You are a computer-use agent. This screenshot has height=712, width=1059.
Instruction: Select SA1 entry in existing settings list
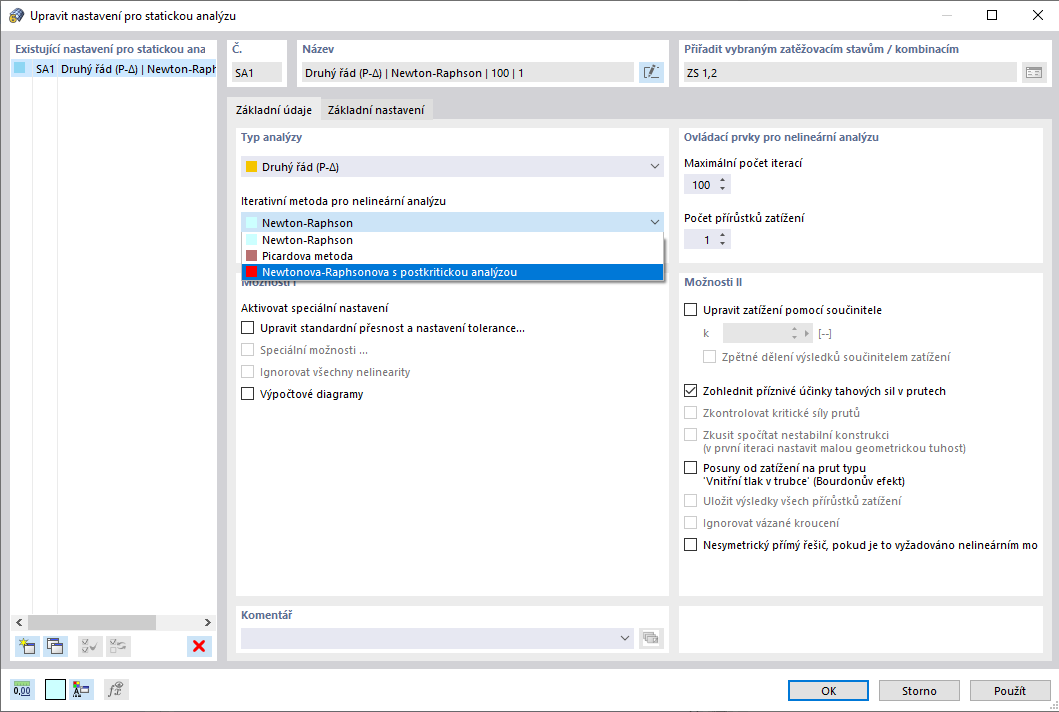click(x=112, y=70)
